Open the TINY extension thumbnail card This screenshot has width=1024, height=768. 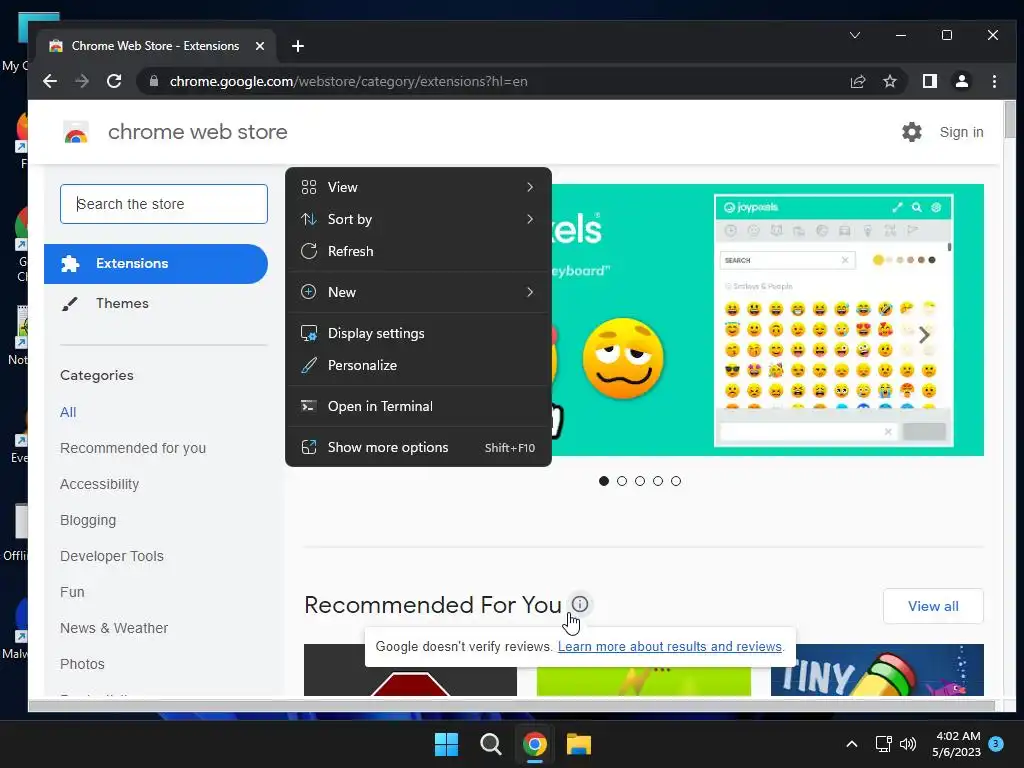877,670
